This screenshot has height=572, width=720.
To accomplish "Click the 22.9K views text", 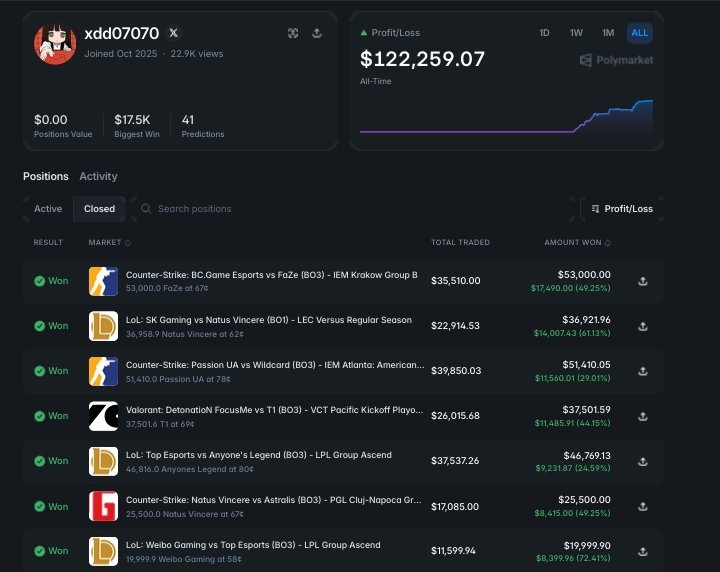I will click(x=197, y=54).
